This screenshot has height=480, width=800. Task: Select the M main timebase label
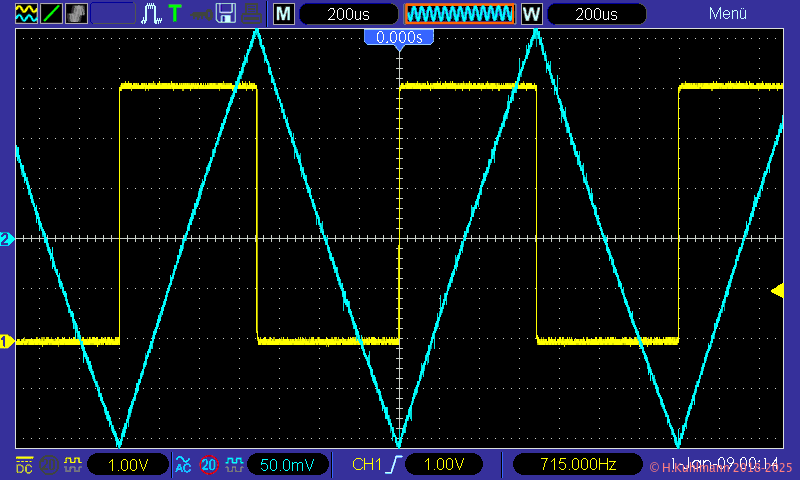pyautogui.click(x=284, y=14)
